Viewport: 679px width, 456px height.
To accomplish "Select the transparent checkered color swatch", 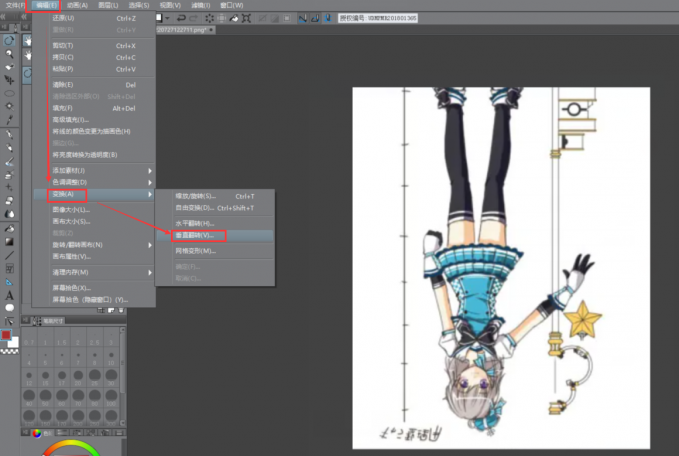I will click(10, 351).
